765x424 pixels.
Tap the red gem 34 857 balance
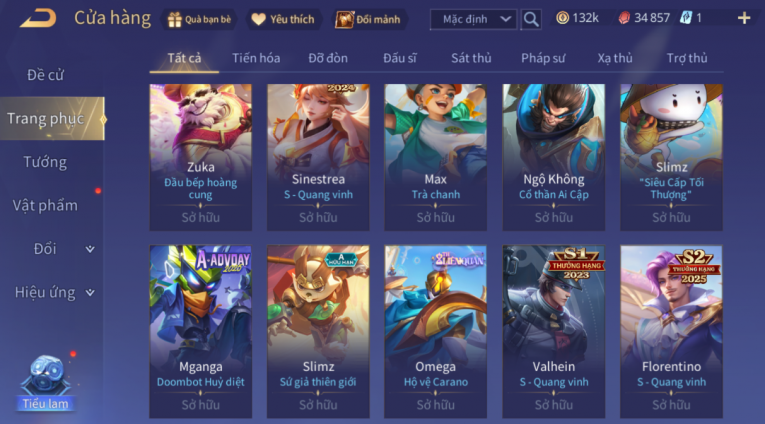click(x=644, y=19)
